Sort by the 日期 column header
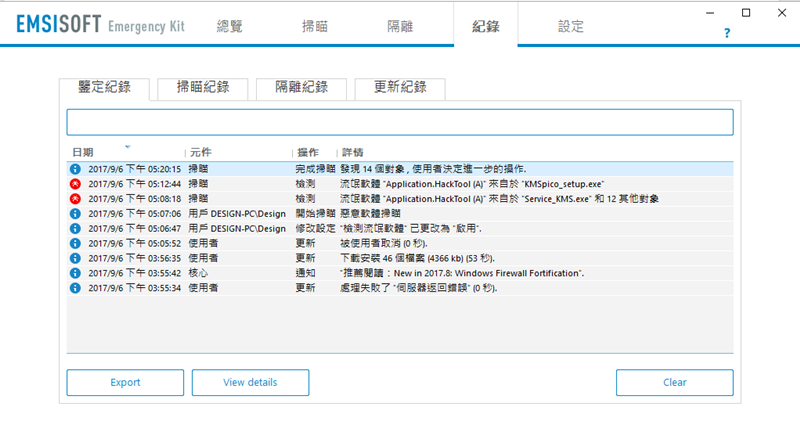The image size is (800, 435). click(x=83, y=152)
